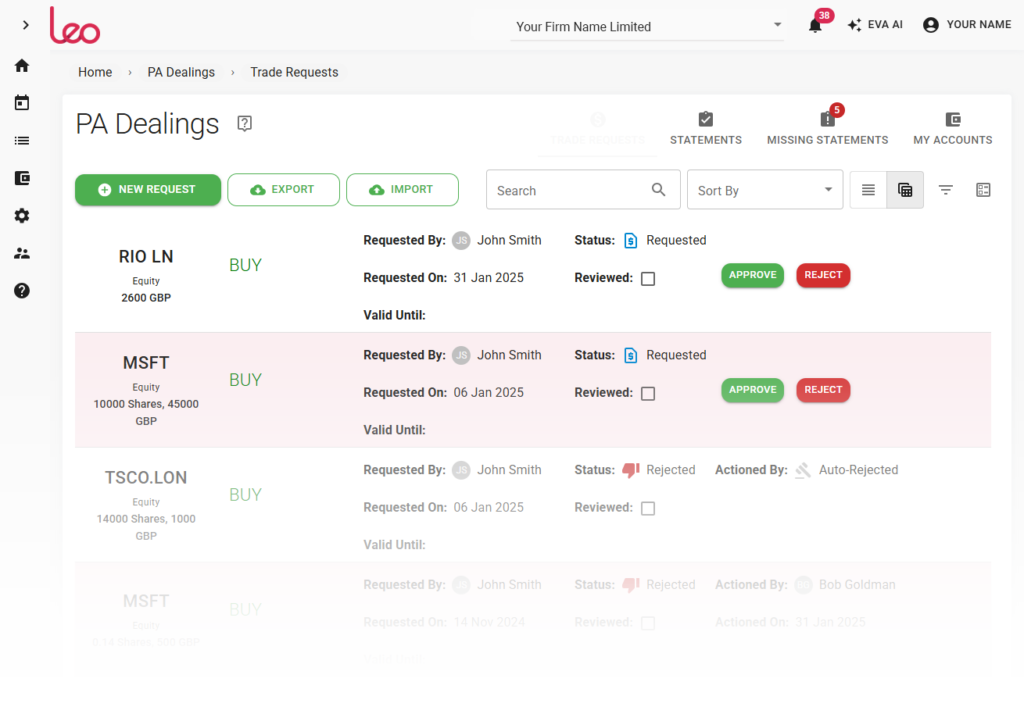This screenshot has height=714, width=1024.
Task: Switch to the Statements tab
Action: (705, 127)
